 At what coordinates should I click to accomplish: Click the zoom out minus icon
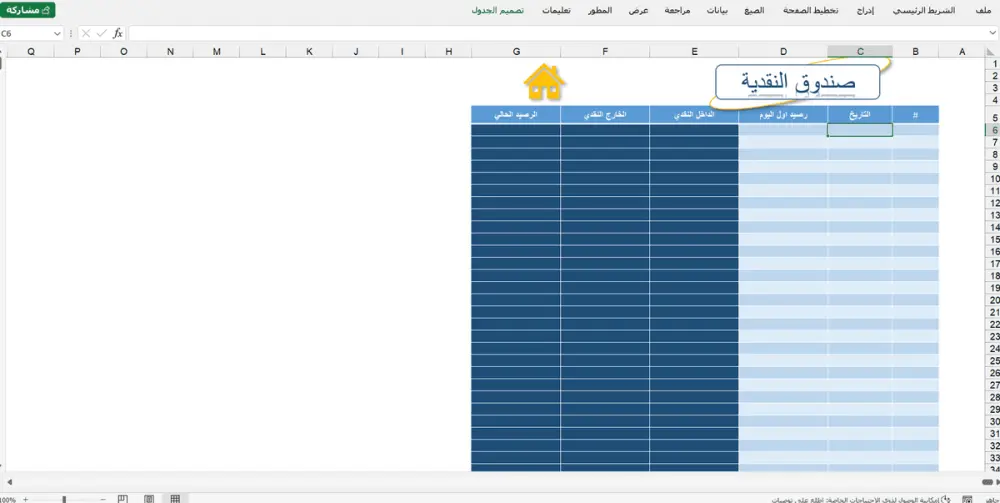(103, 500)
